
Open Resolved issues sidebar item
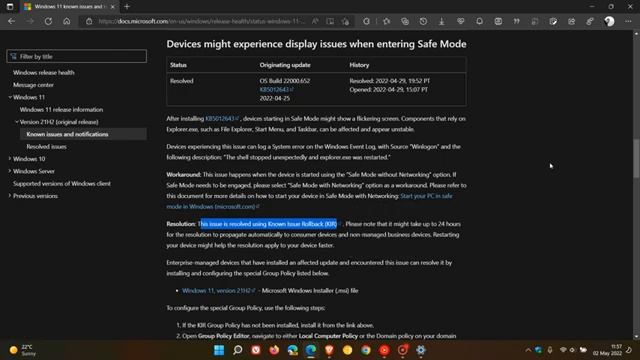click(x=47, y=147)
